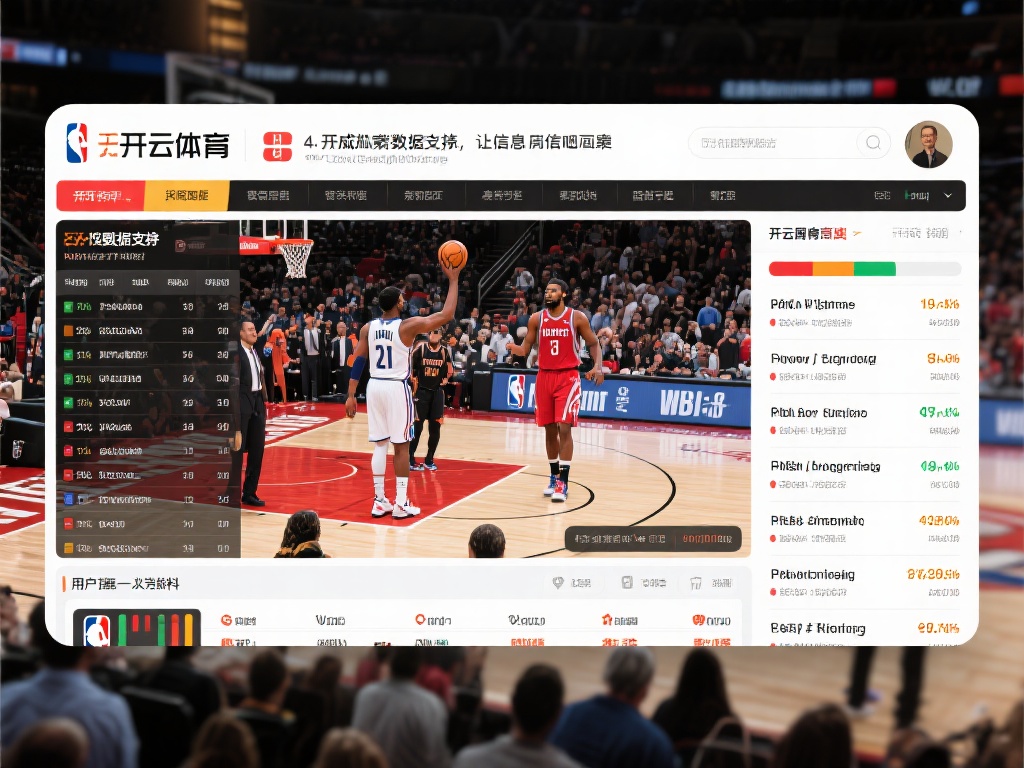
Task: Click the cart icon in user section header
Action: [697, 582]
